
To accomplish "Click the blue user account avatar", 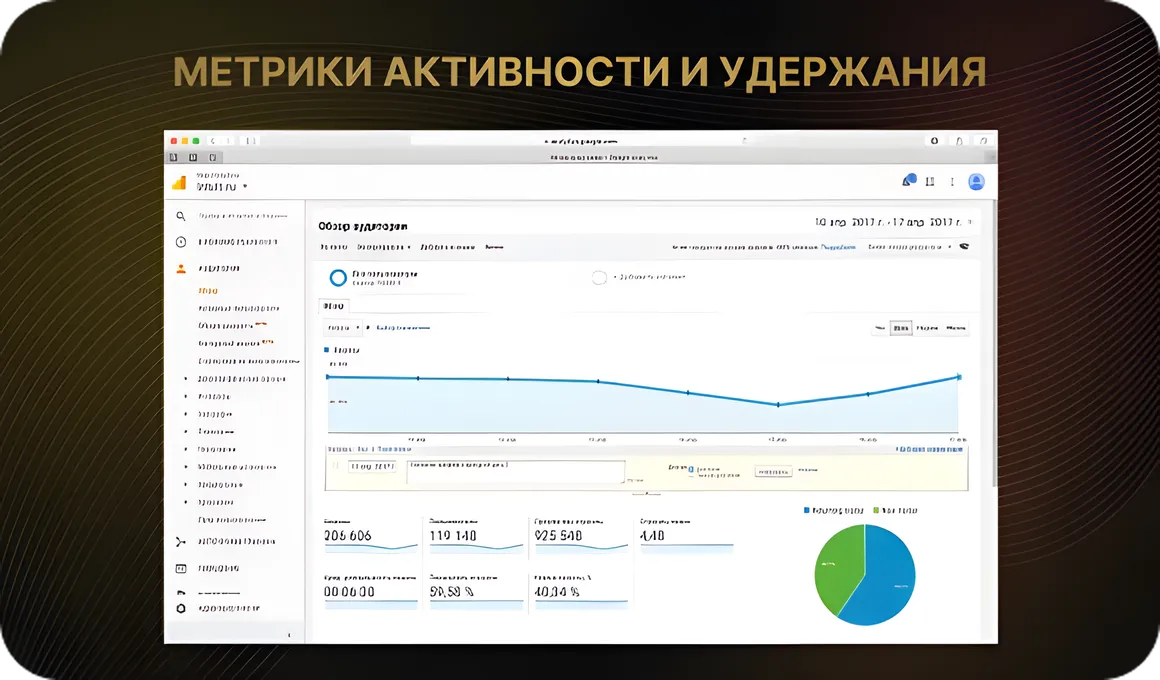I will (977, 181).
